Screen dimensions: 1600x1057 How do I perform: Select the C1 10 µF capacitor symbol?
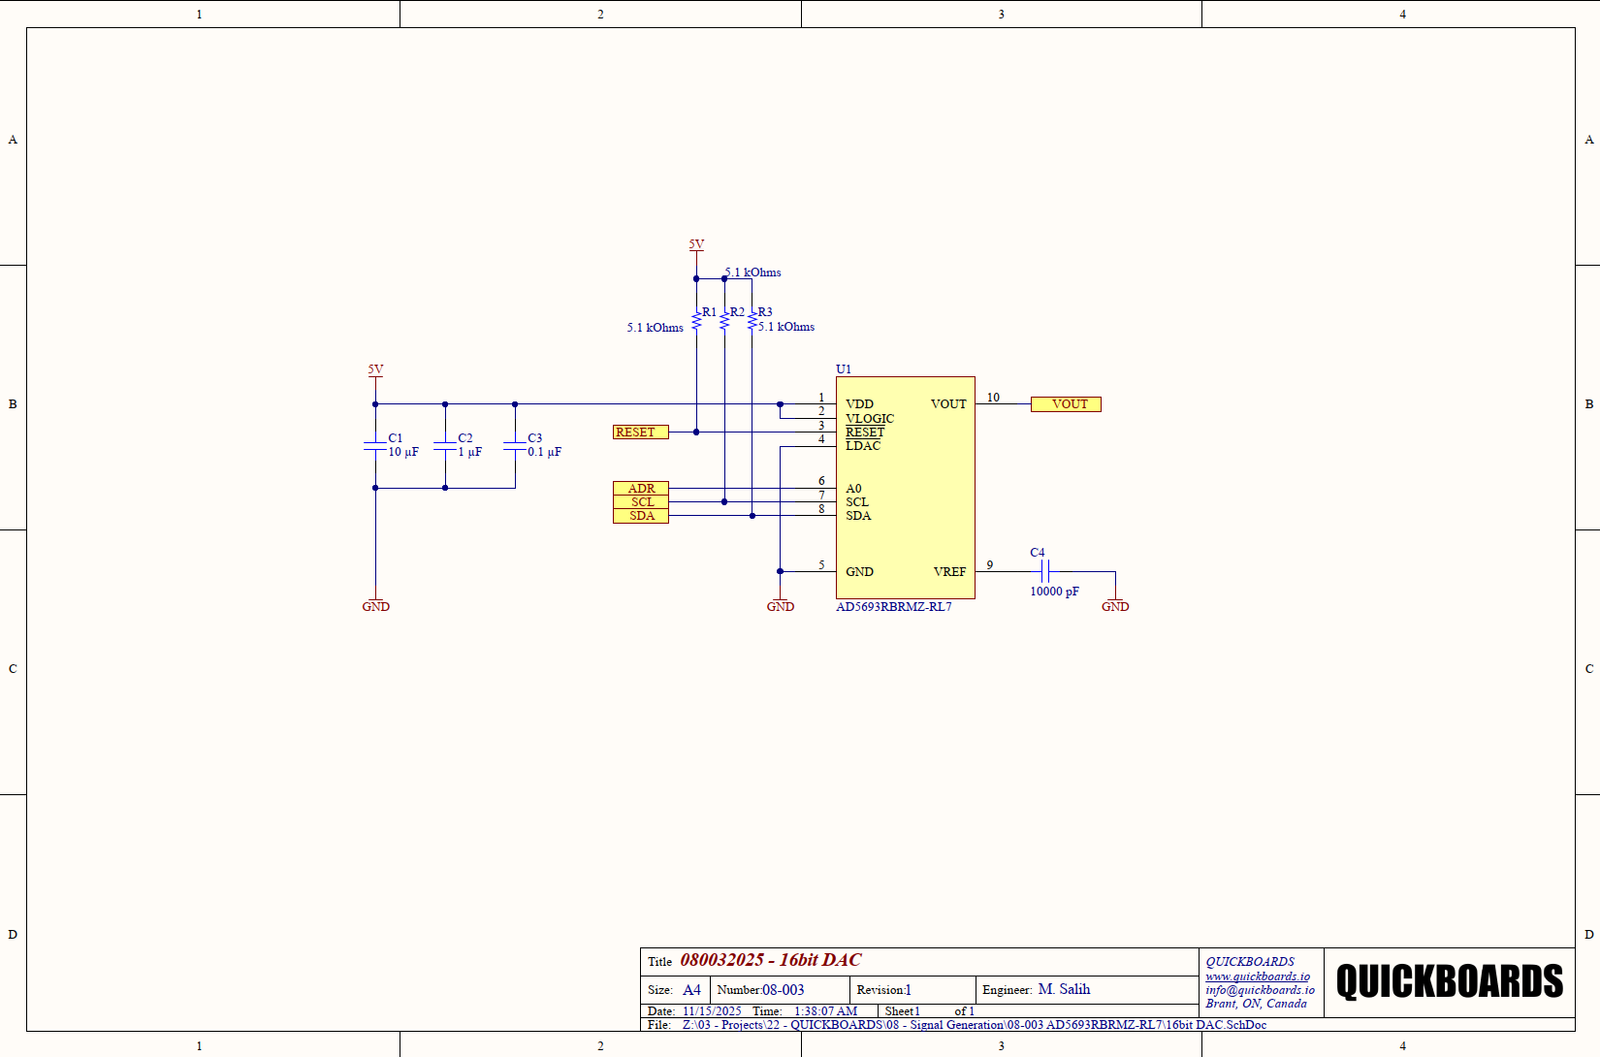click(375, 446)
